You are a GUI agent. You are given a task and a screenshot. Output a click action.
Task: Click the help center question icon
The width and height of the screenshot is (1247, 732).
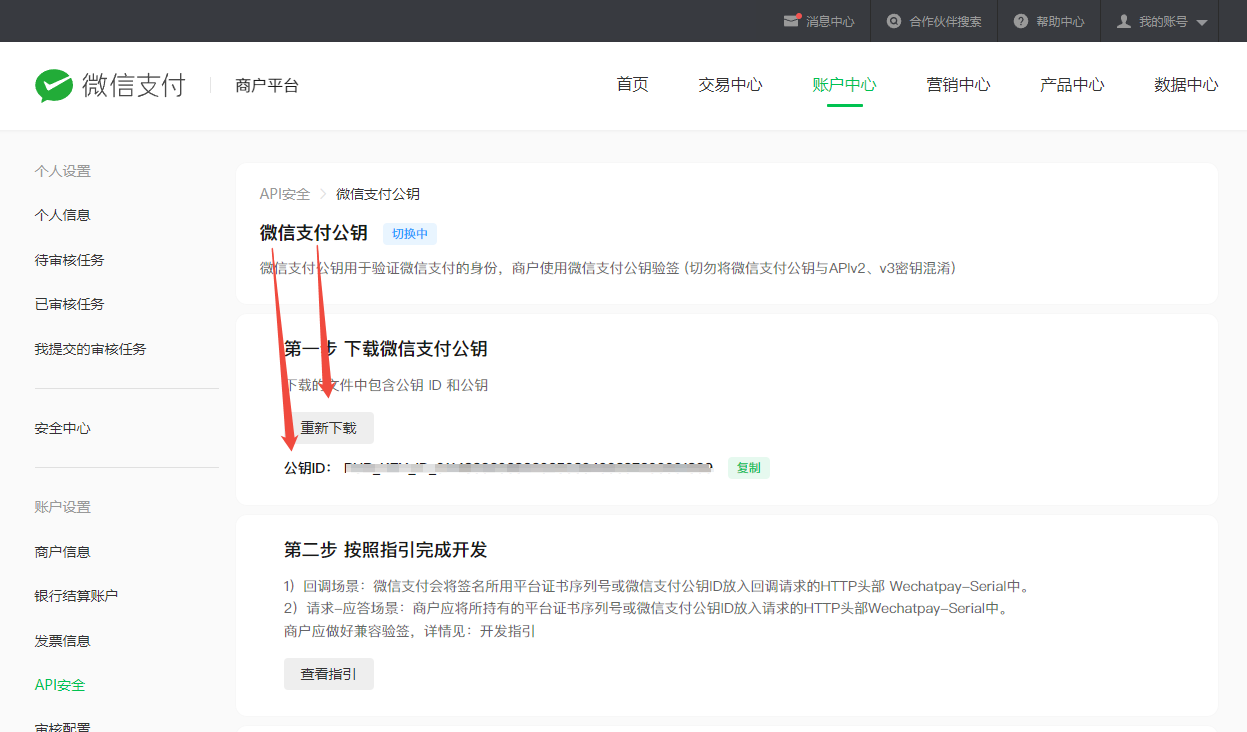click(1021, 21)
